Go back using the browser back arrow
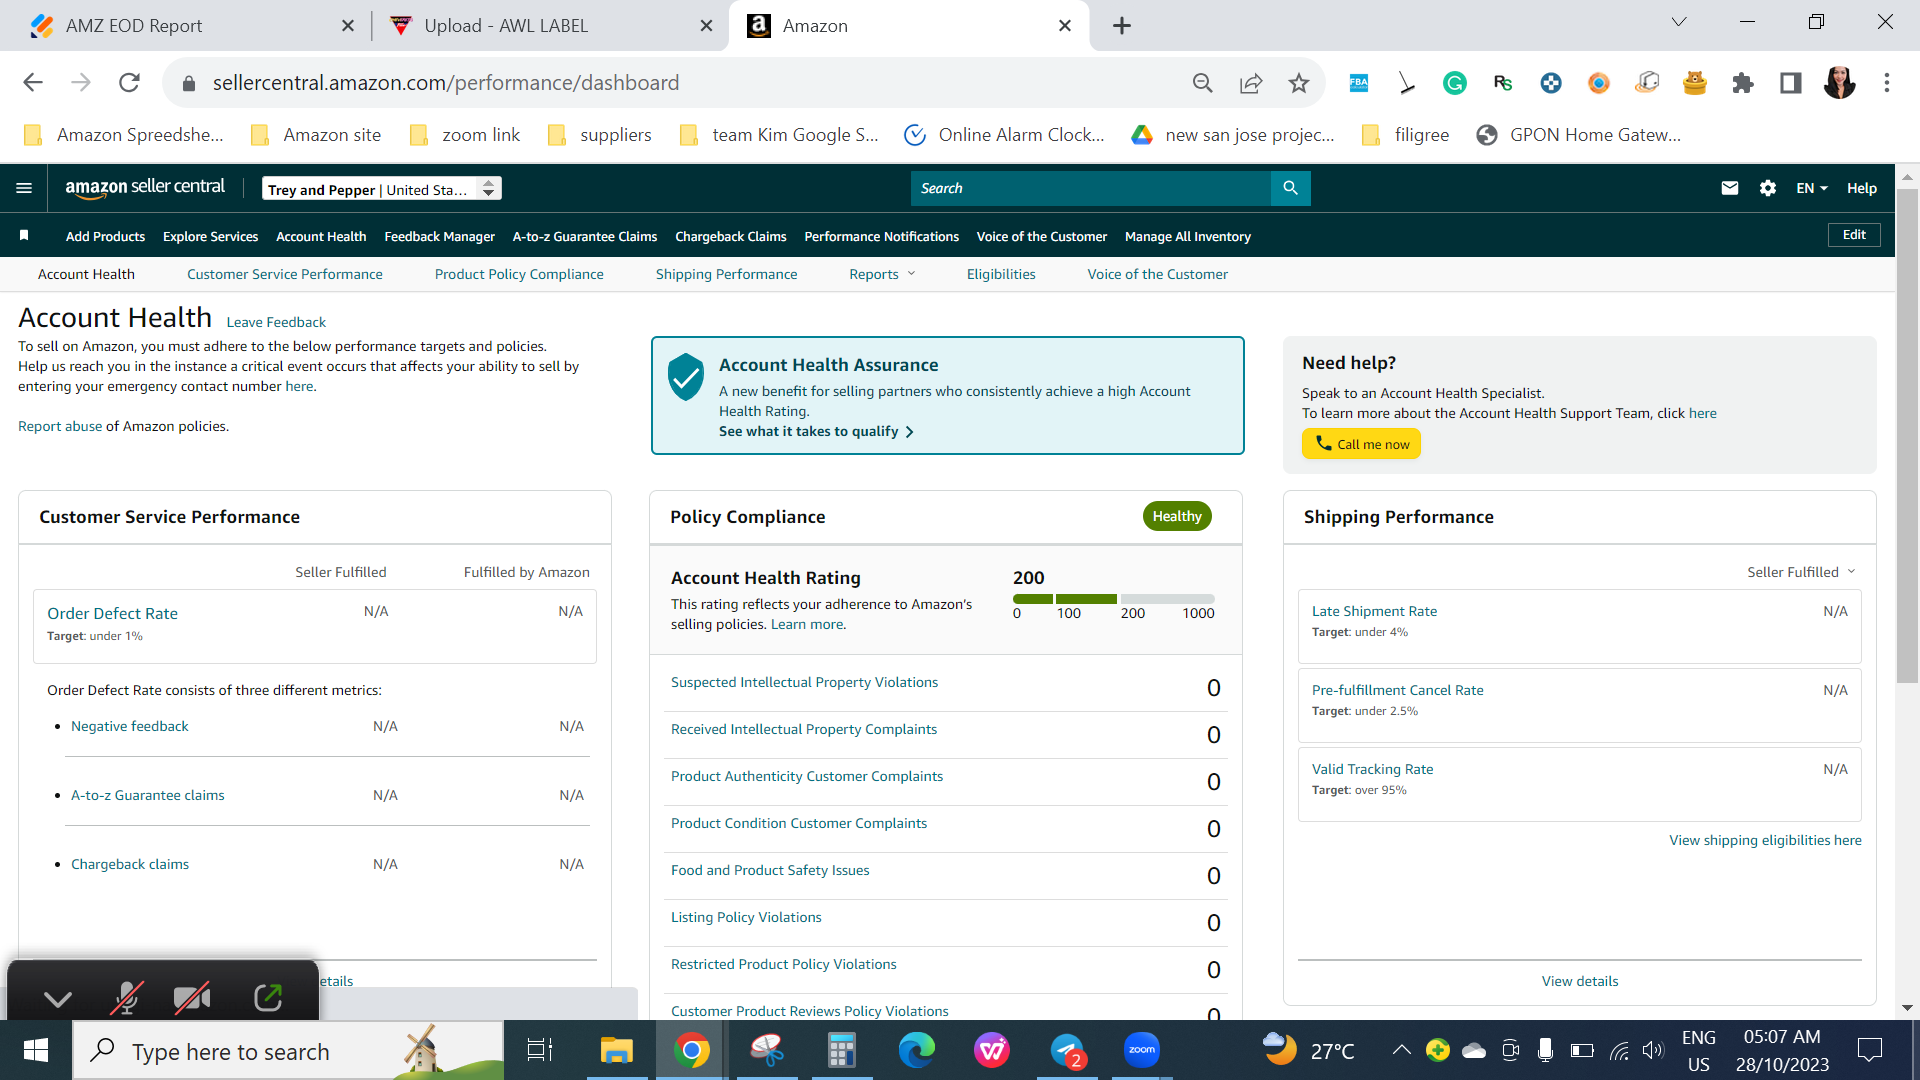The height and width of the screenshot is (1080, 1920). 33,83
